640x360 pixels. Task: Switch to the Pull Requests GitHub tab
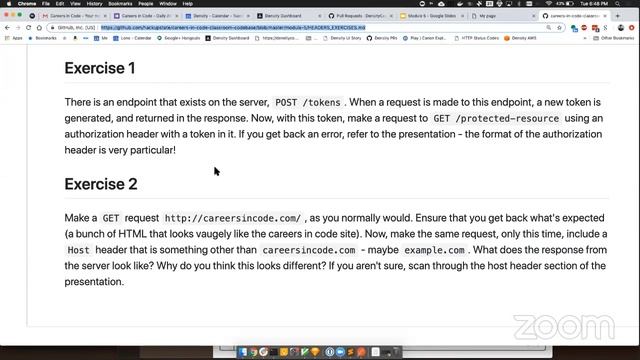click(360, 16)
